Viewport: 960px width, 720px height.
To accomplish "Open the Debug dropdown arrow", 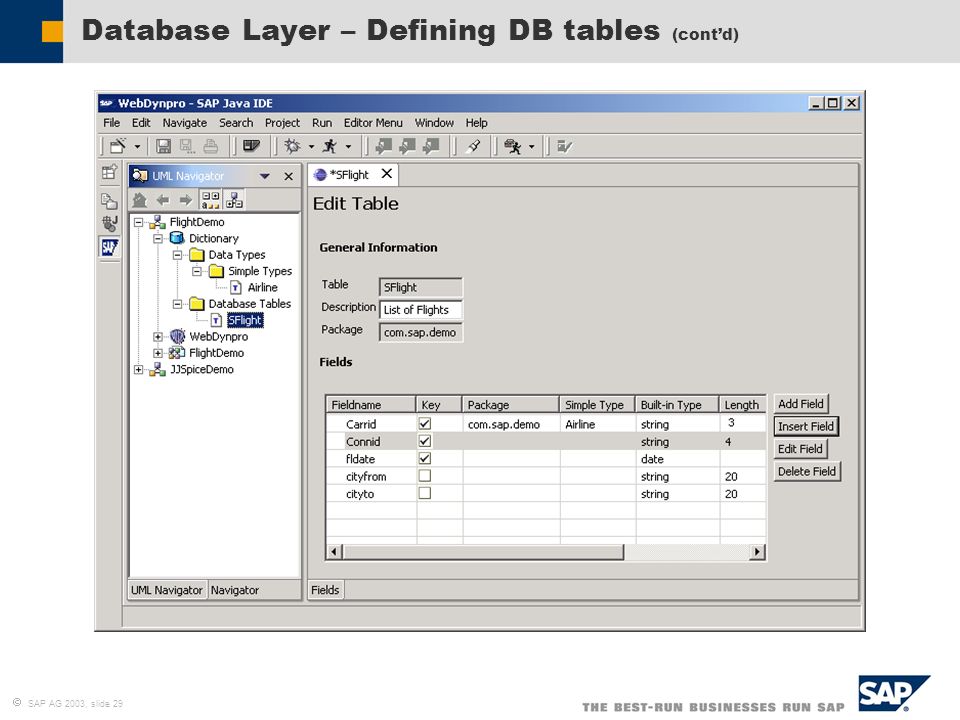I will (x=311, y=147).
